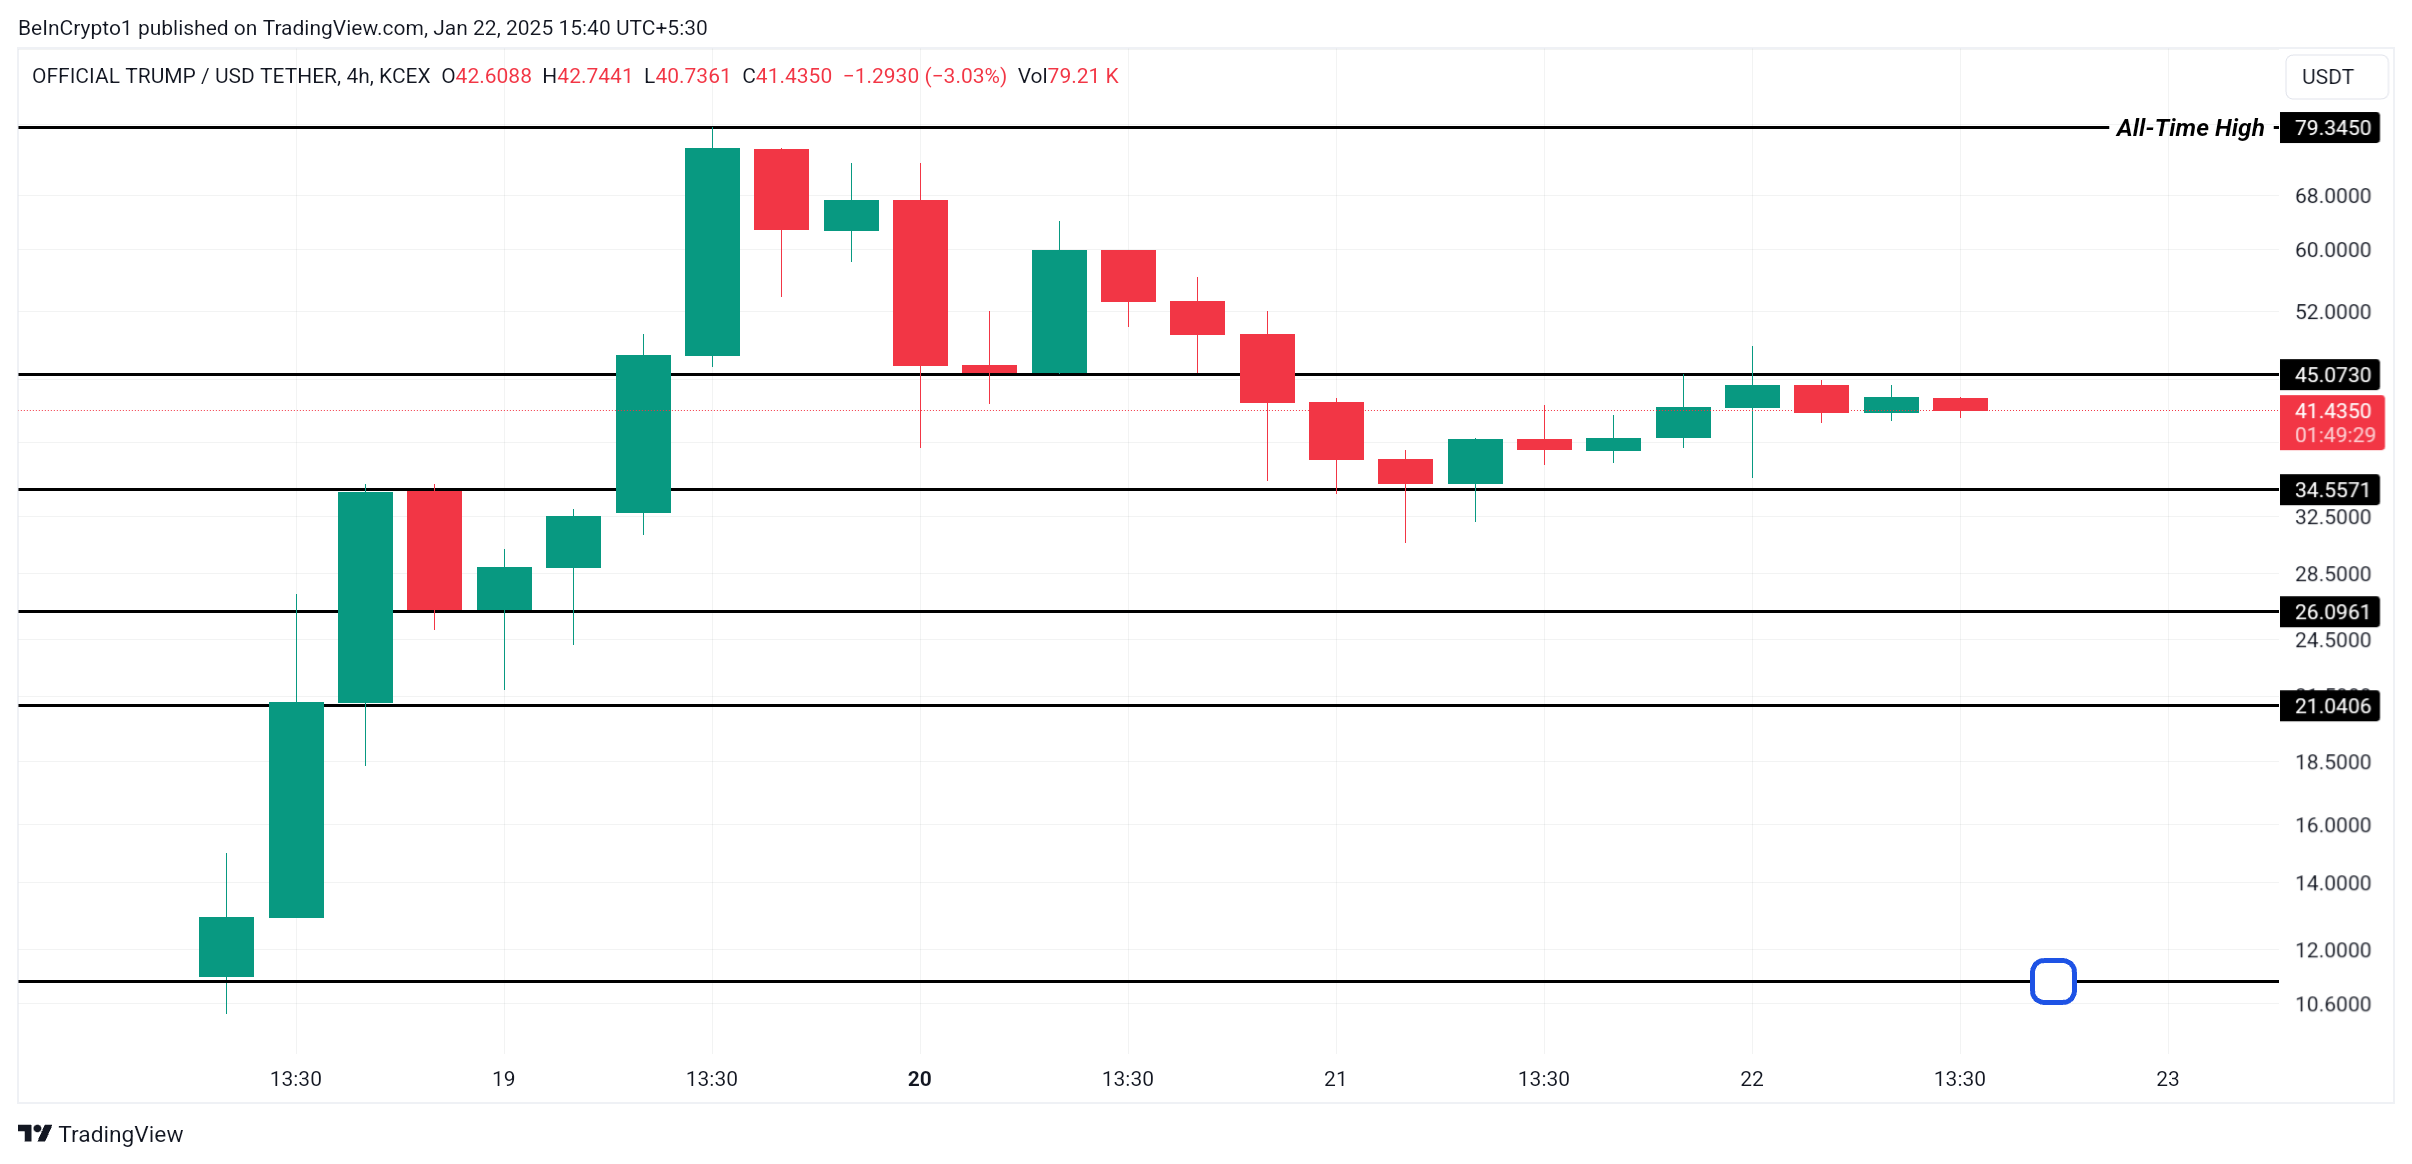The width and height of the screenshot is (2412, 1164).
Task: Click the blue rounded square marker
Action: (2053, 981)
